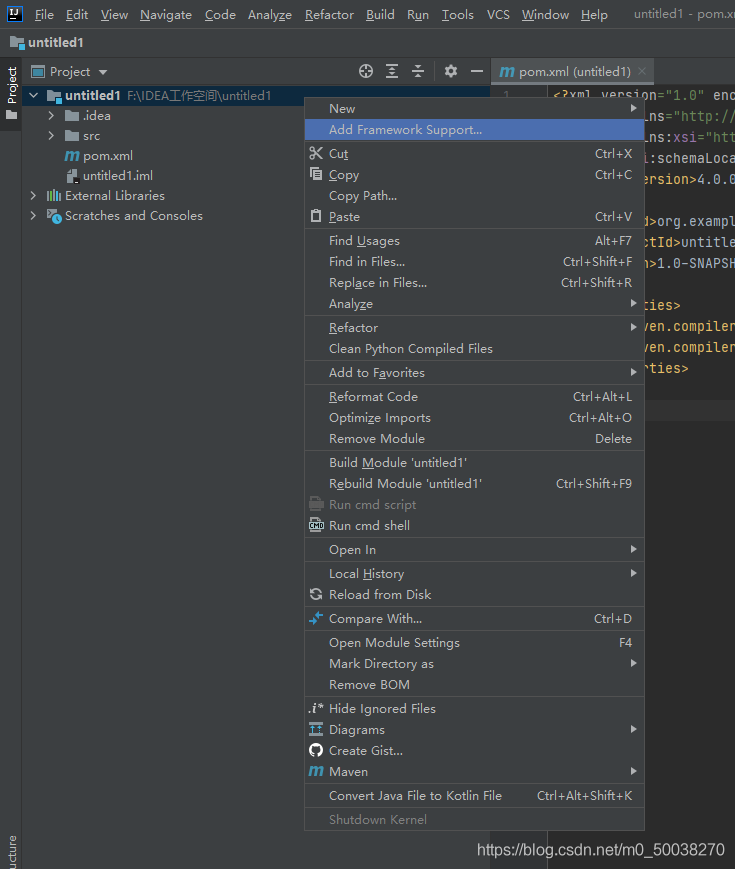Select Add Framework Support menu entry
735x869 pixels.
coord(405,130)
